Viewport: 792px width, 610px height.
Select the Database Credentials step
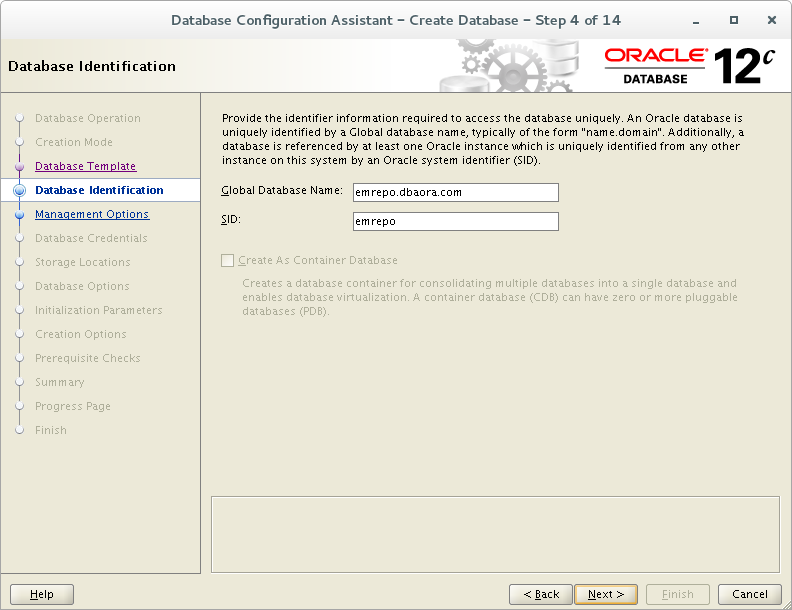click(91, 238)
